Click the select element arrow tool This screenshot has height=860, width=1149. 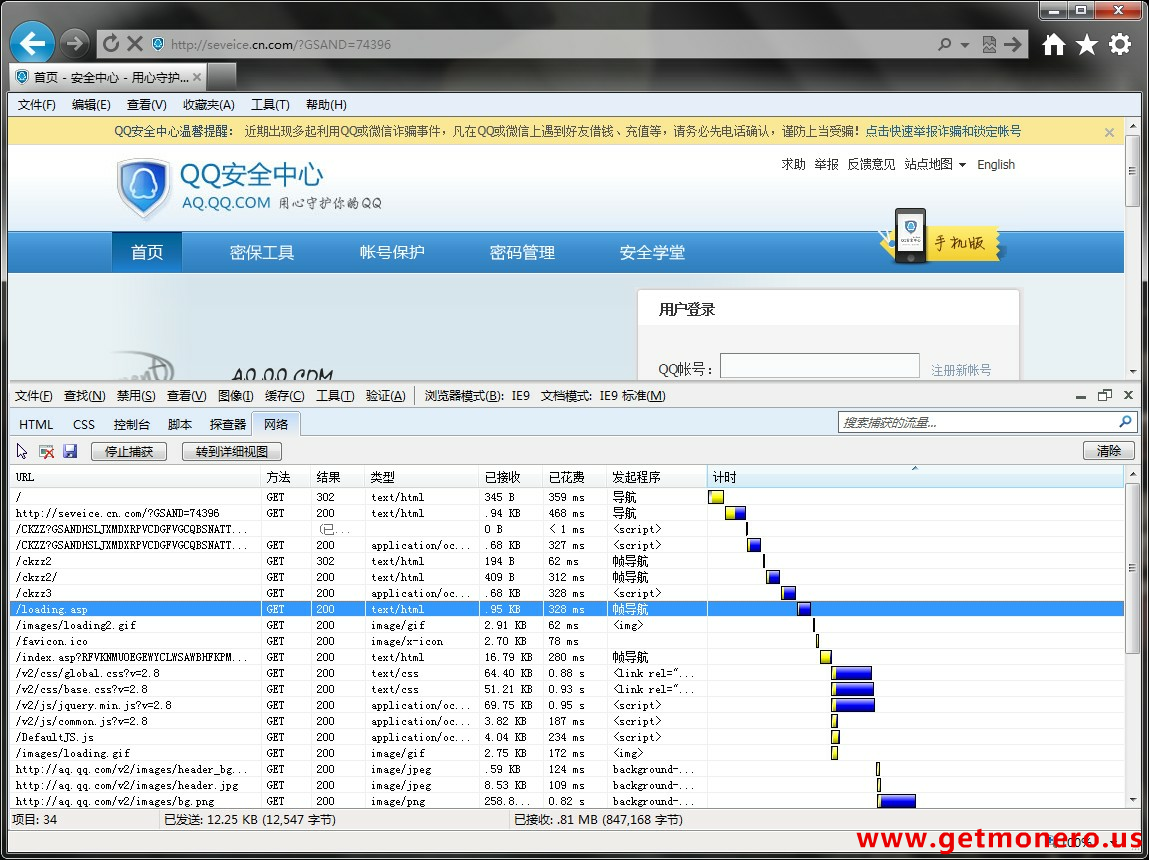(22, 451)
